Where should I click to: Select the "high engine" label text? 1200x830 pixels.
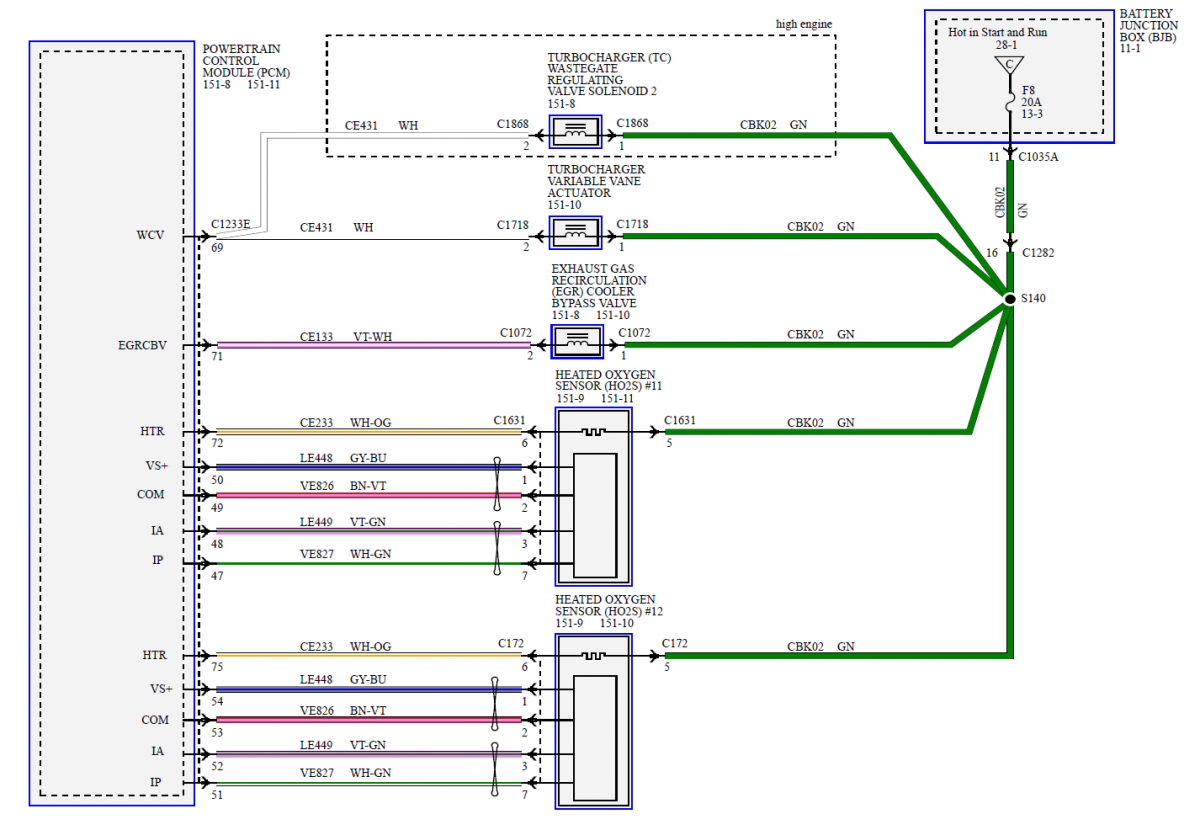[x=803, y=23]
